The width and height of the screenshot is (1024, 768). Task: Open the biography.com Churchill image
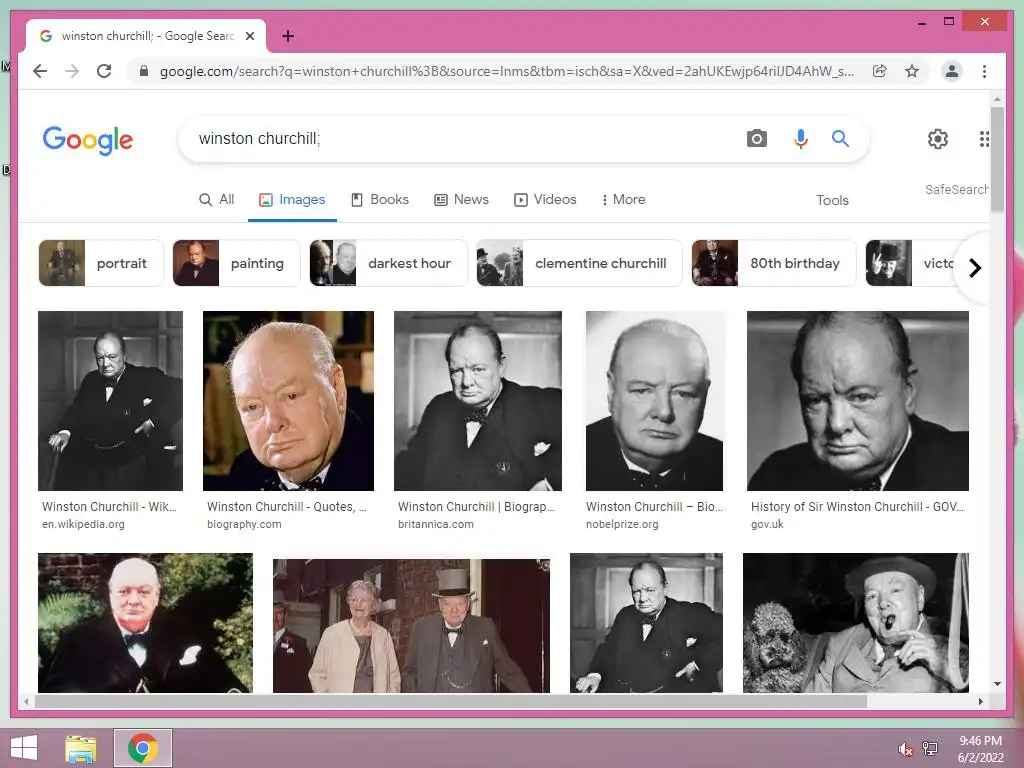pos(288,400)
